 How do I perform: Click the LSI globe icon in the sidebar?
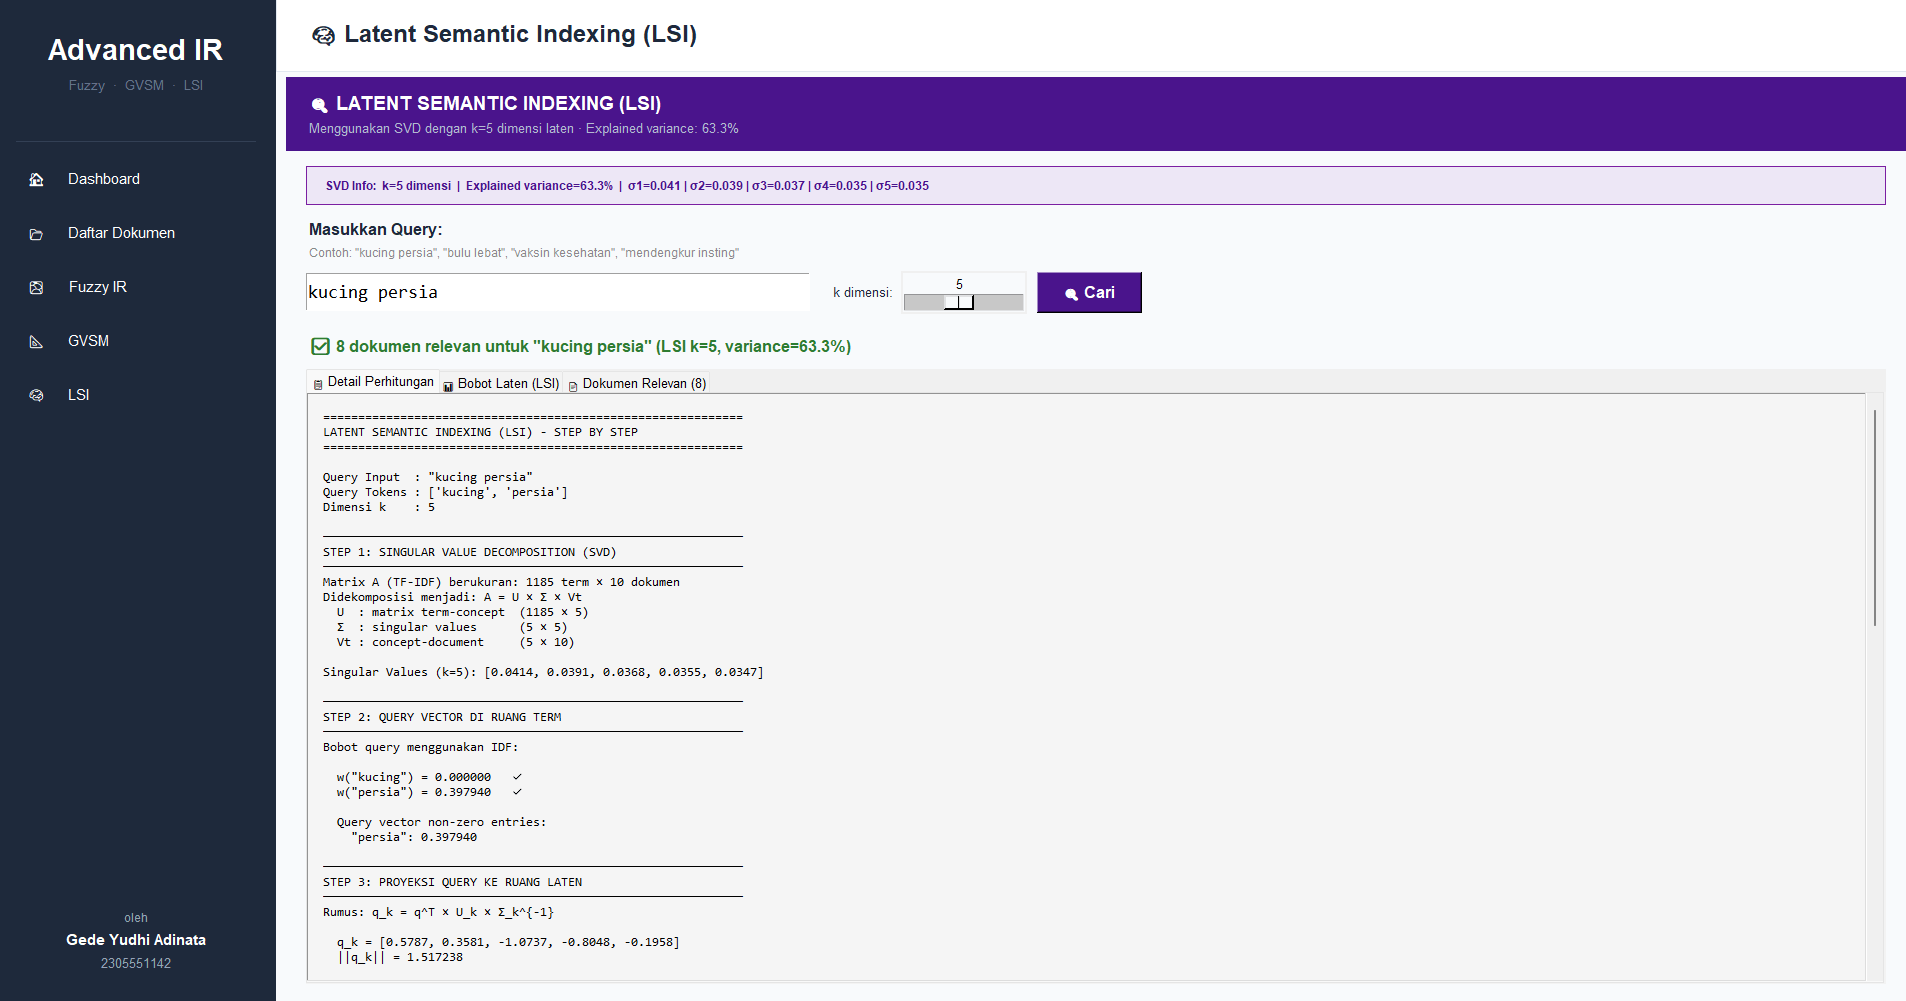tap(37, 395)
